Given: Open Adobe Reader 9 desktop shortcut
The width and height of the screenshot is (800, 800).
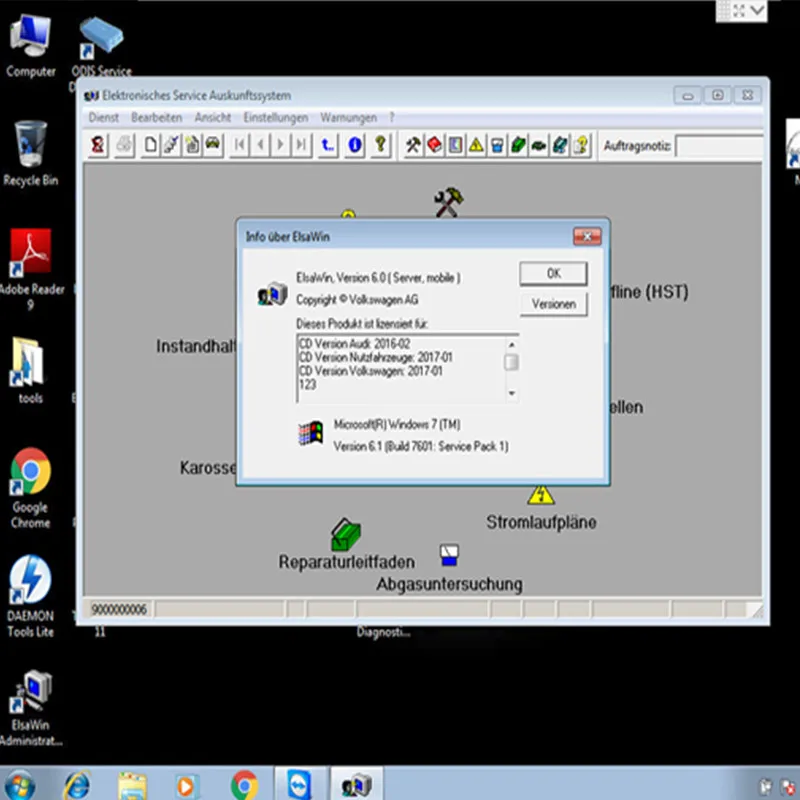Looking at the screenshot, I should (x=31, y=269).
